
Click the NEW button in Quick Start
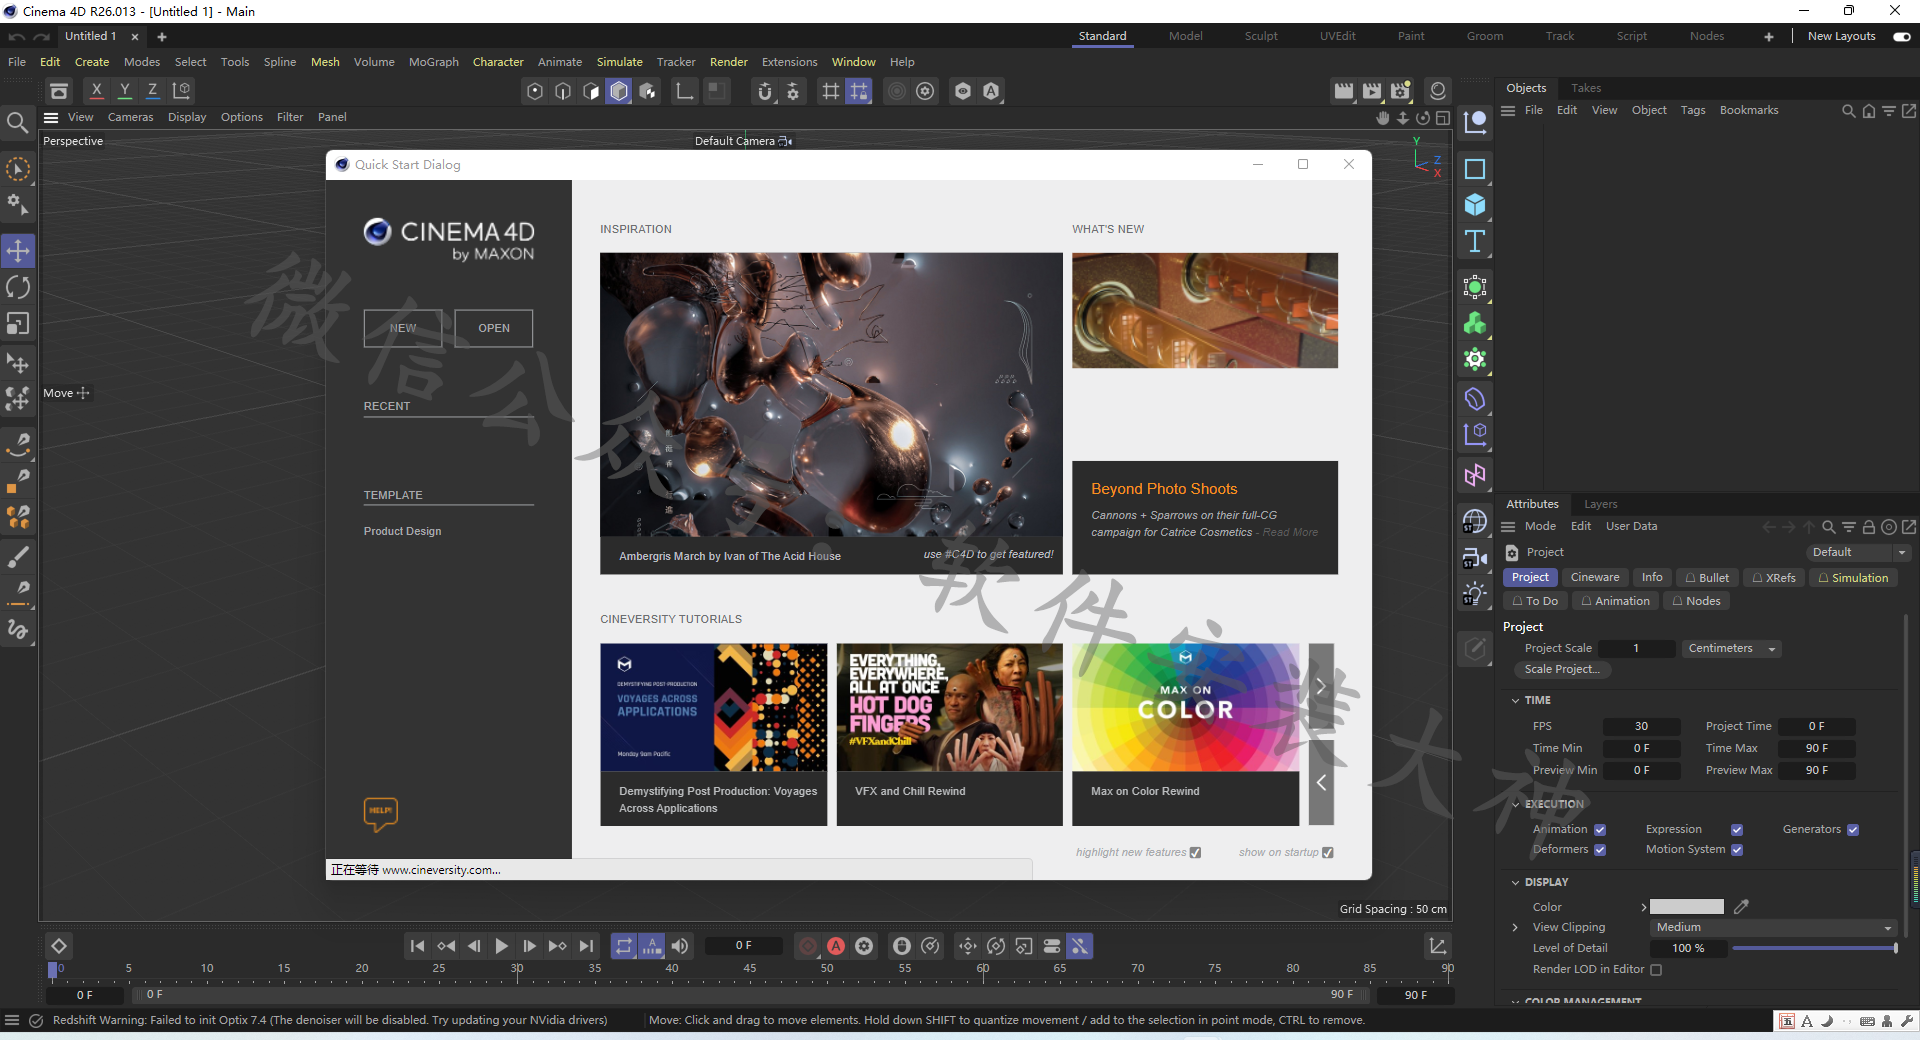(403, 328)
